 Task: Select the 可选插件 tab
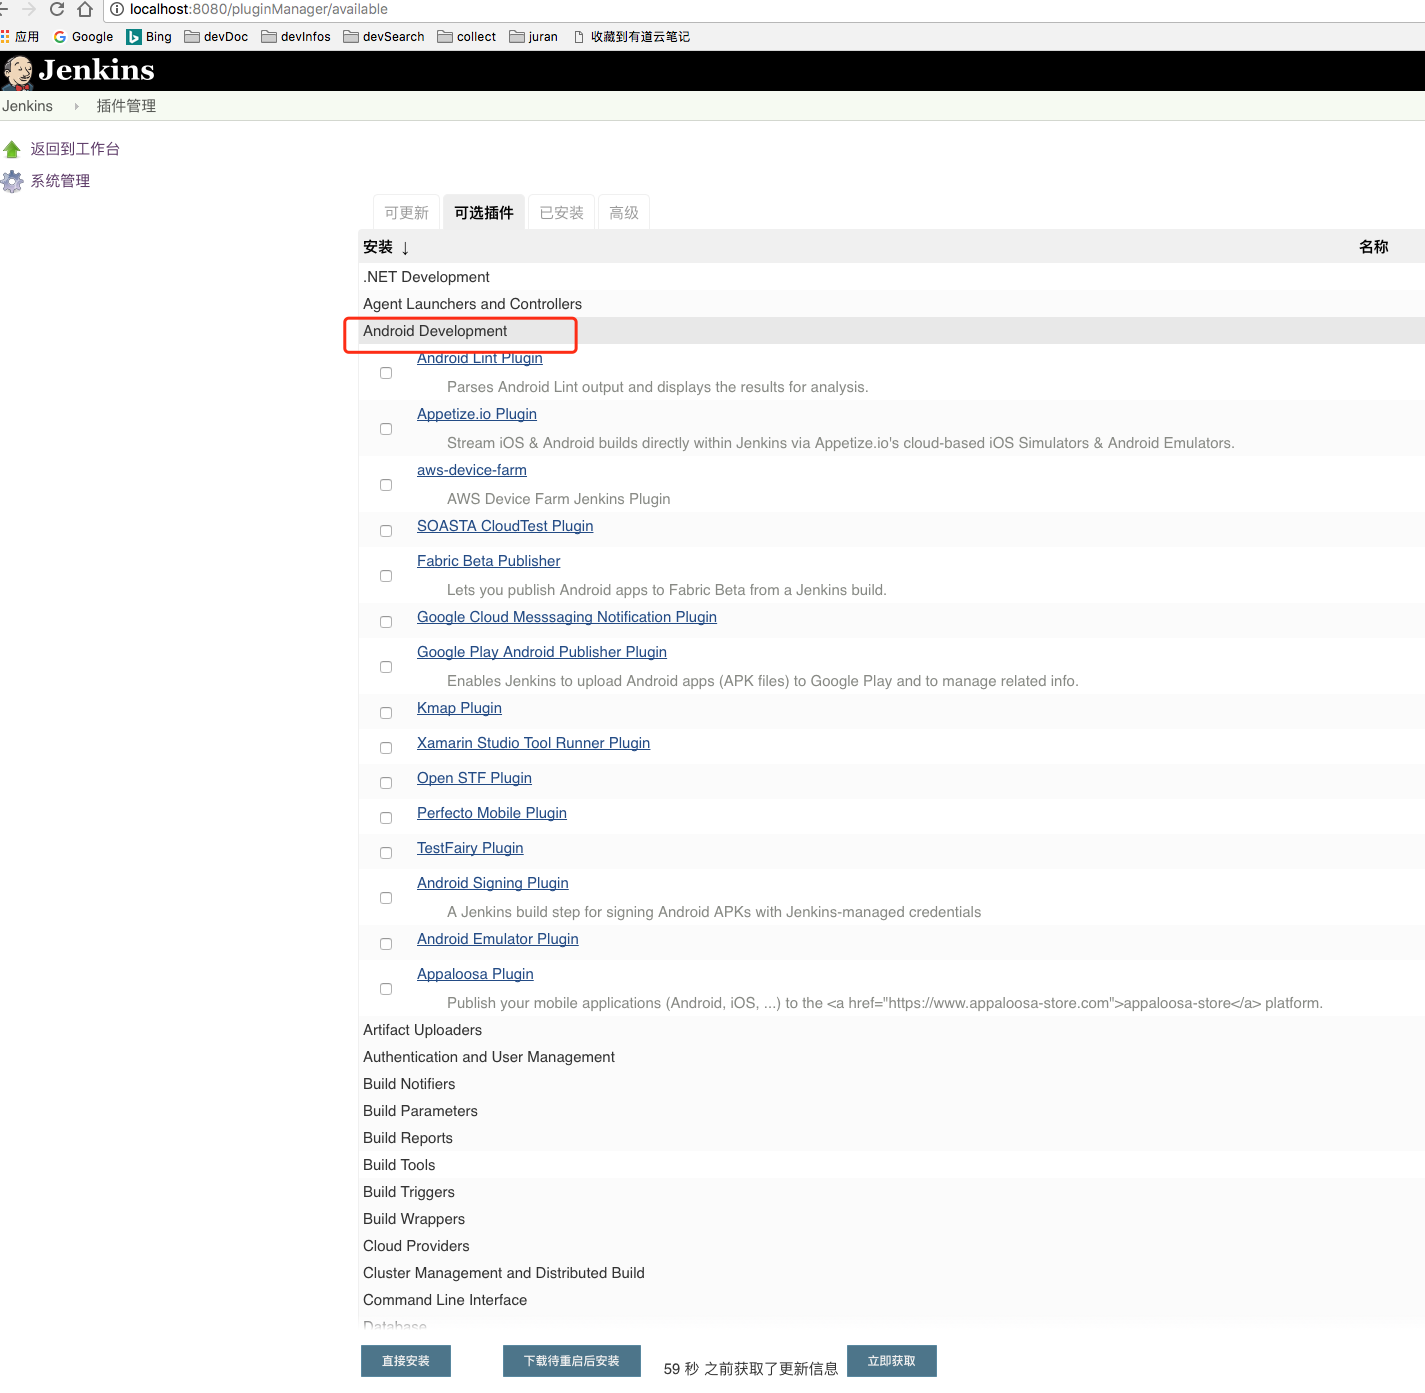click(483, 212)
